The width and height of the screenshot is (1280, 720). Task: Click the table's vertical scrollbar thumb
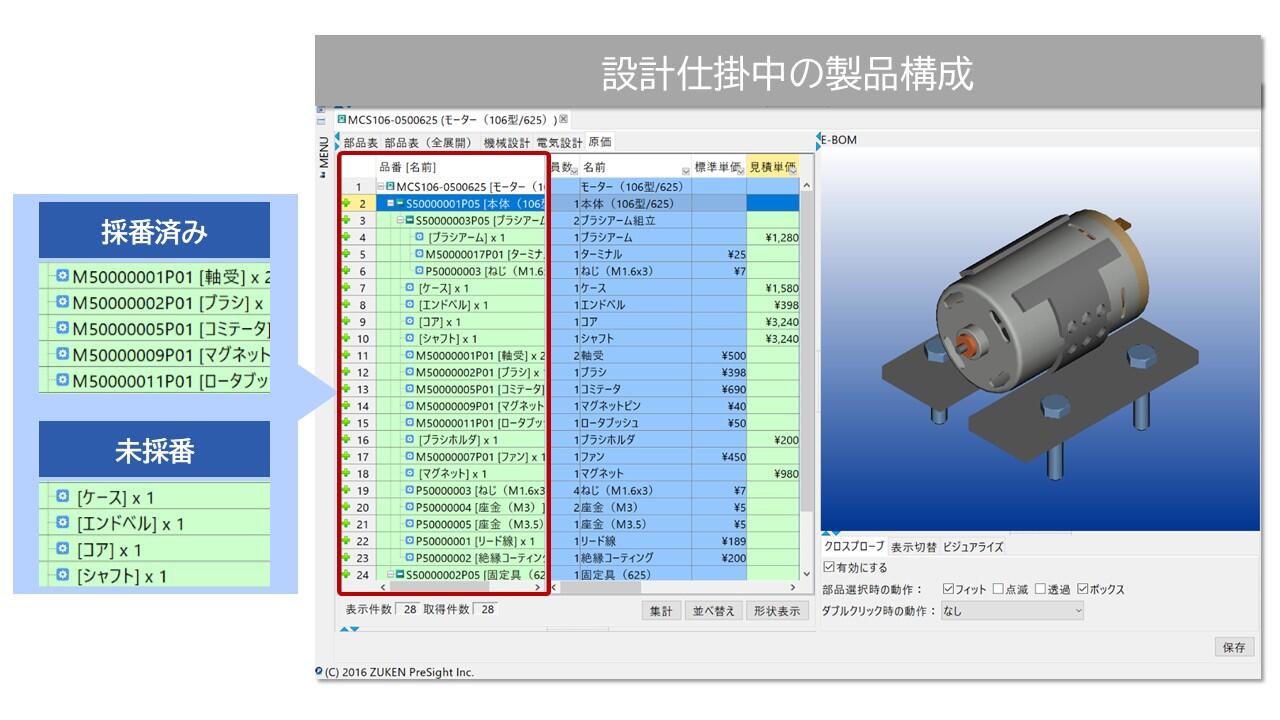pyautogui.click(x=806, y=350)
